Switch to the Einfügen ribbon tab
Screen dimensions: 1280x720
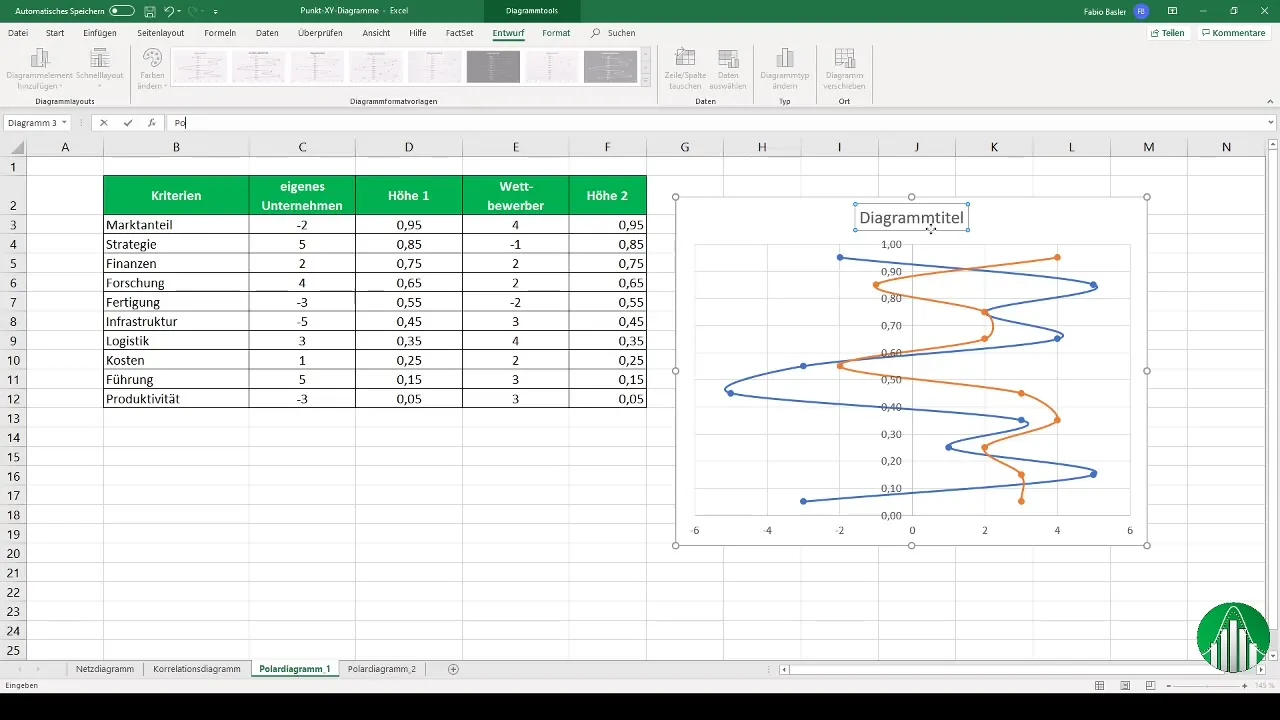pos(100,33)
